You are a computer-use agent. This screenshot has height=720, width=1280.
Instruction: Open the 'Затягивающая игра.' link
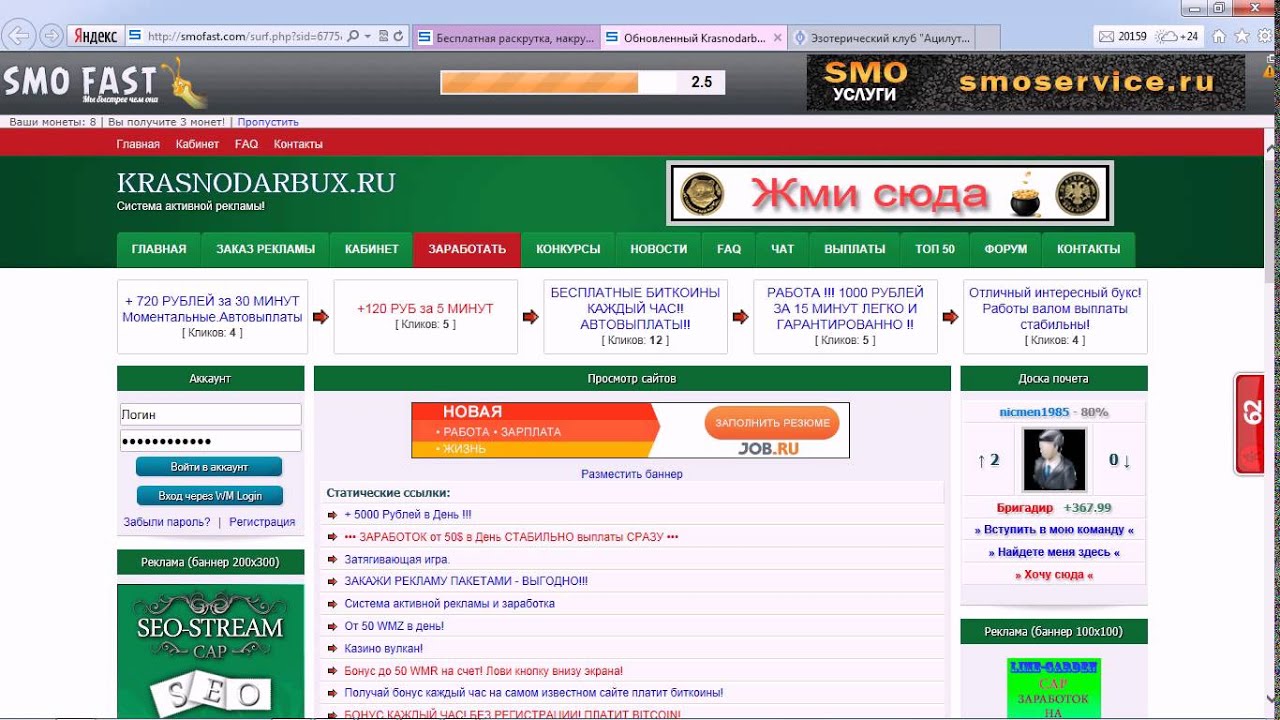pos(397,559)
